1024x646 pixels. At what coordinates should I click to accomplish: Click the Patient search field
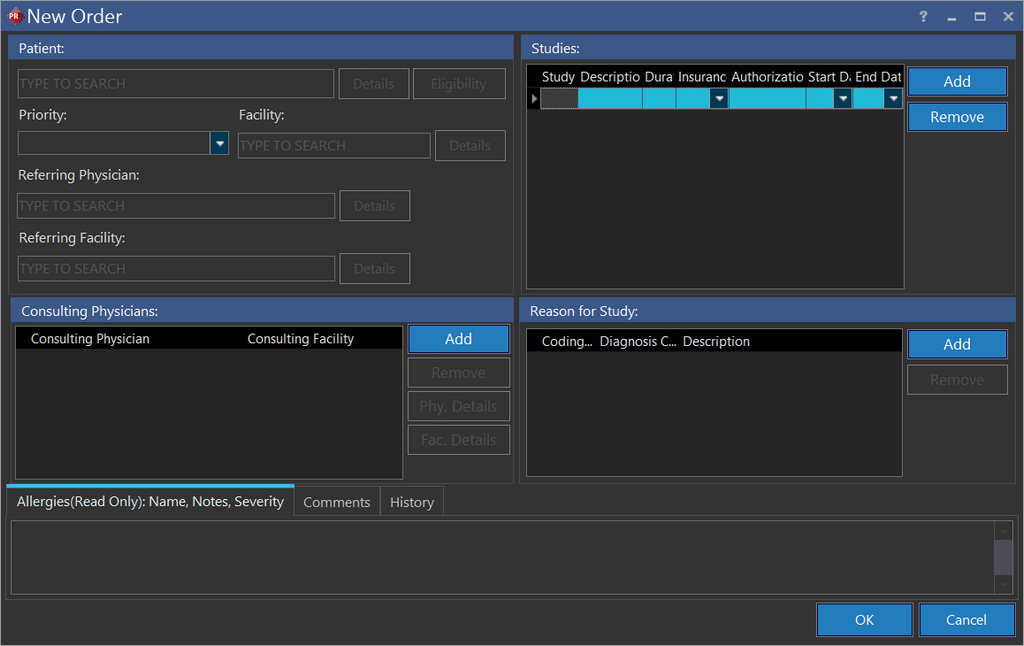[x=176, y=84]
